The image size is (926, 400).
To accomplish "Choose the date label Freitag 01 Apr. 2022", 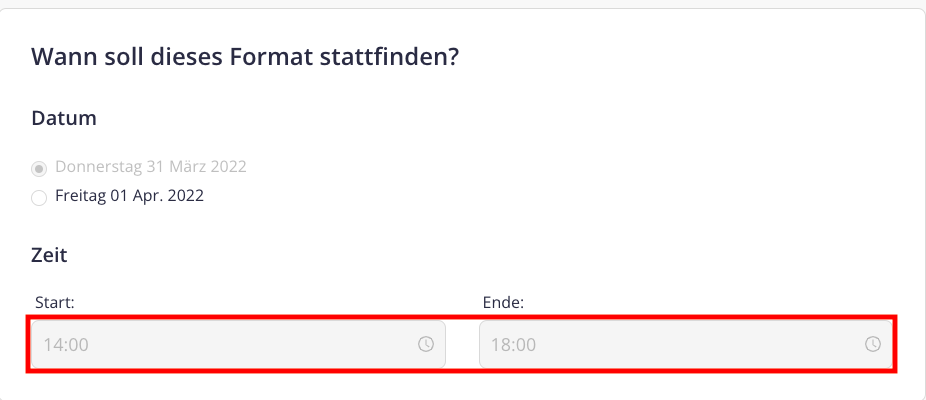I will pyautogui.click(x=129, y=196).
